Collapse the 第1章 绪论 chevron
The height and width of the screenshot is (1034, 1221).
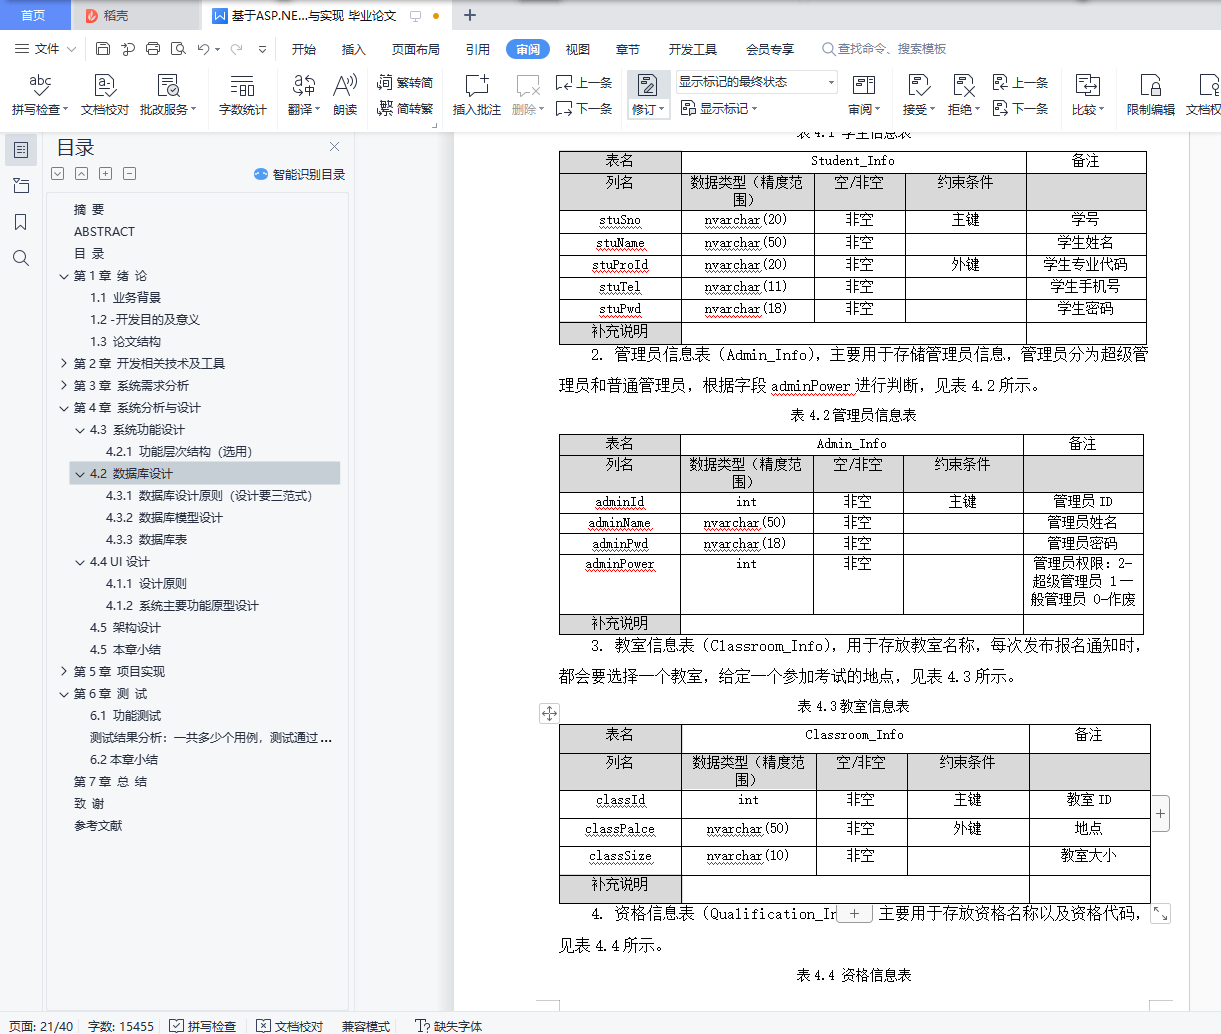tap(64, 276)
